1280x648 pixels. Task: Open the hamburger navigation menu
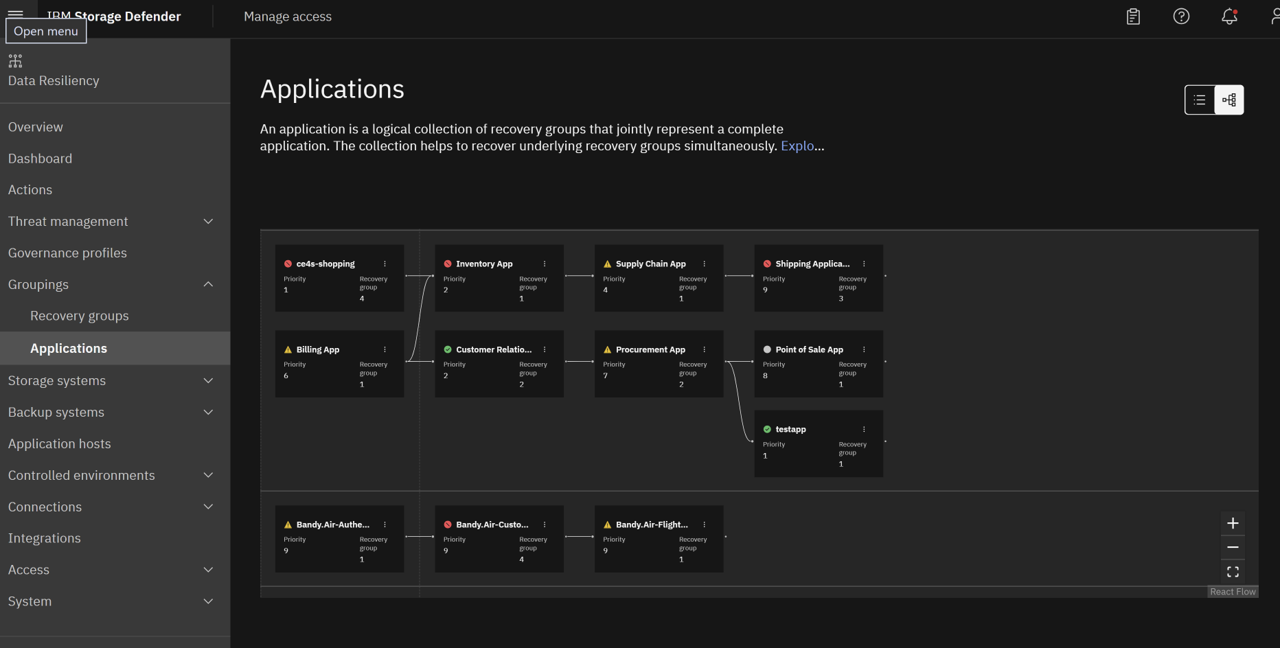[15, 13]
